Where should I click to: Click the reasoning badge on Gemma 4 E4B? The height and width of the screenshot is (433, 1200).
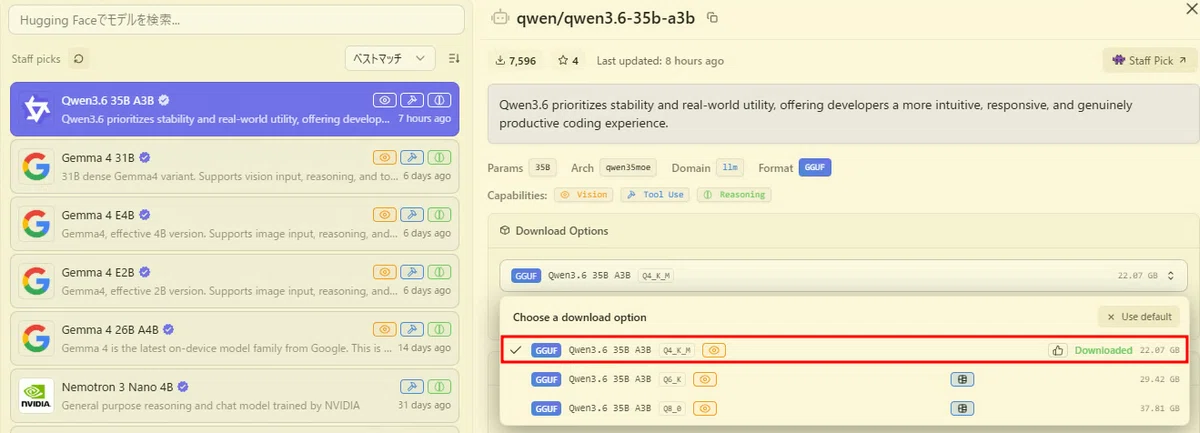pos(440,214)
